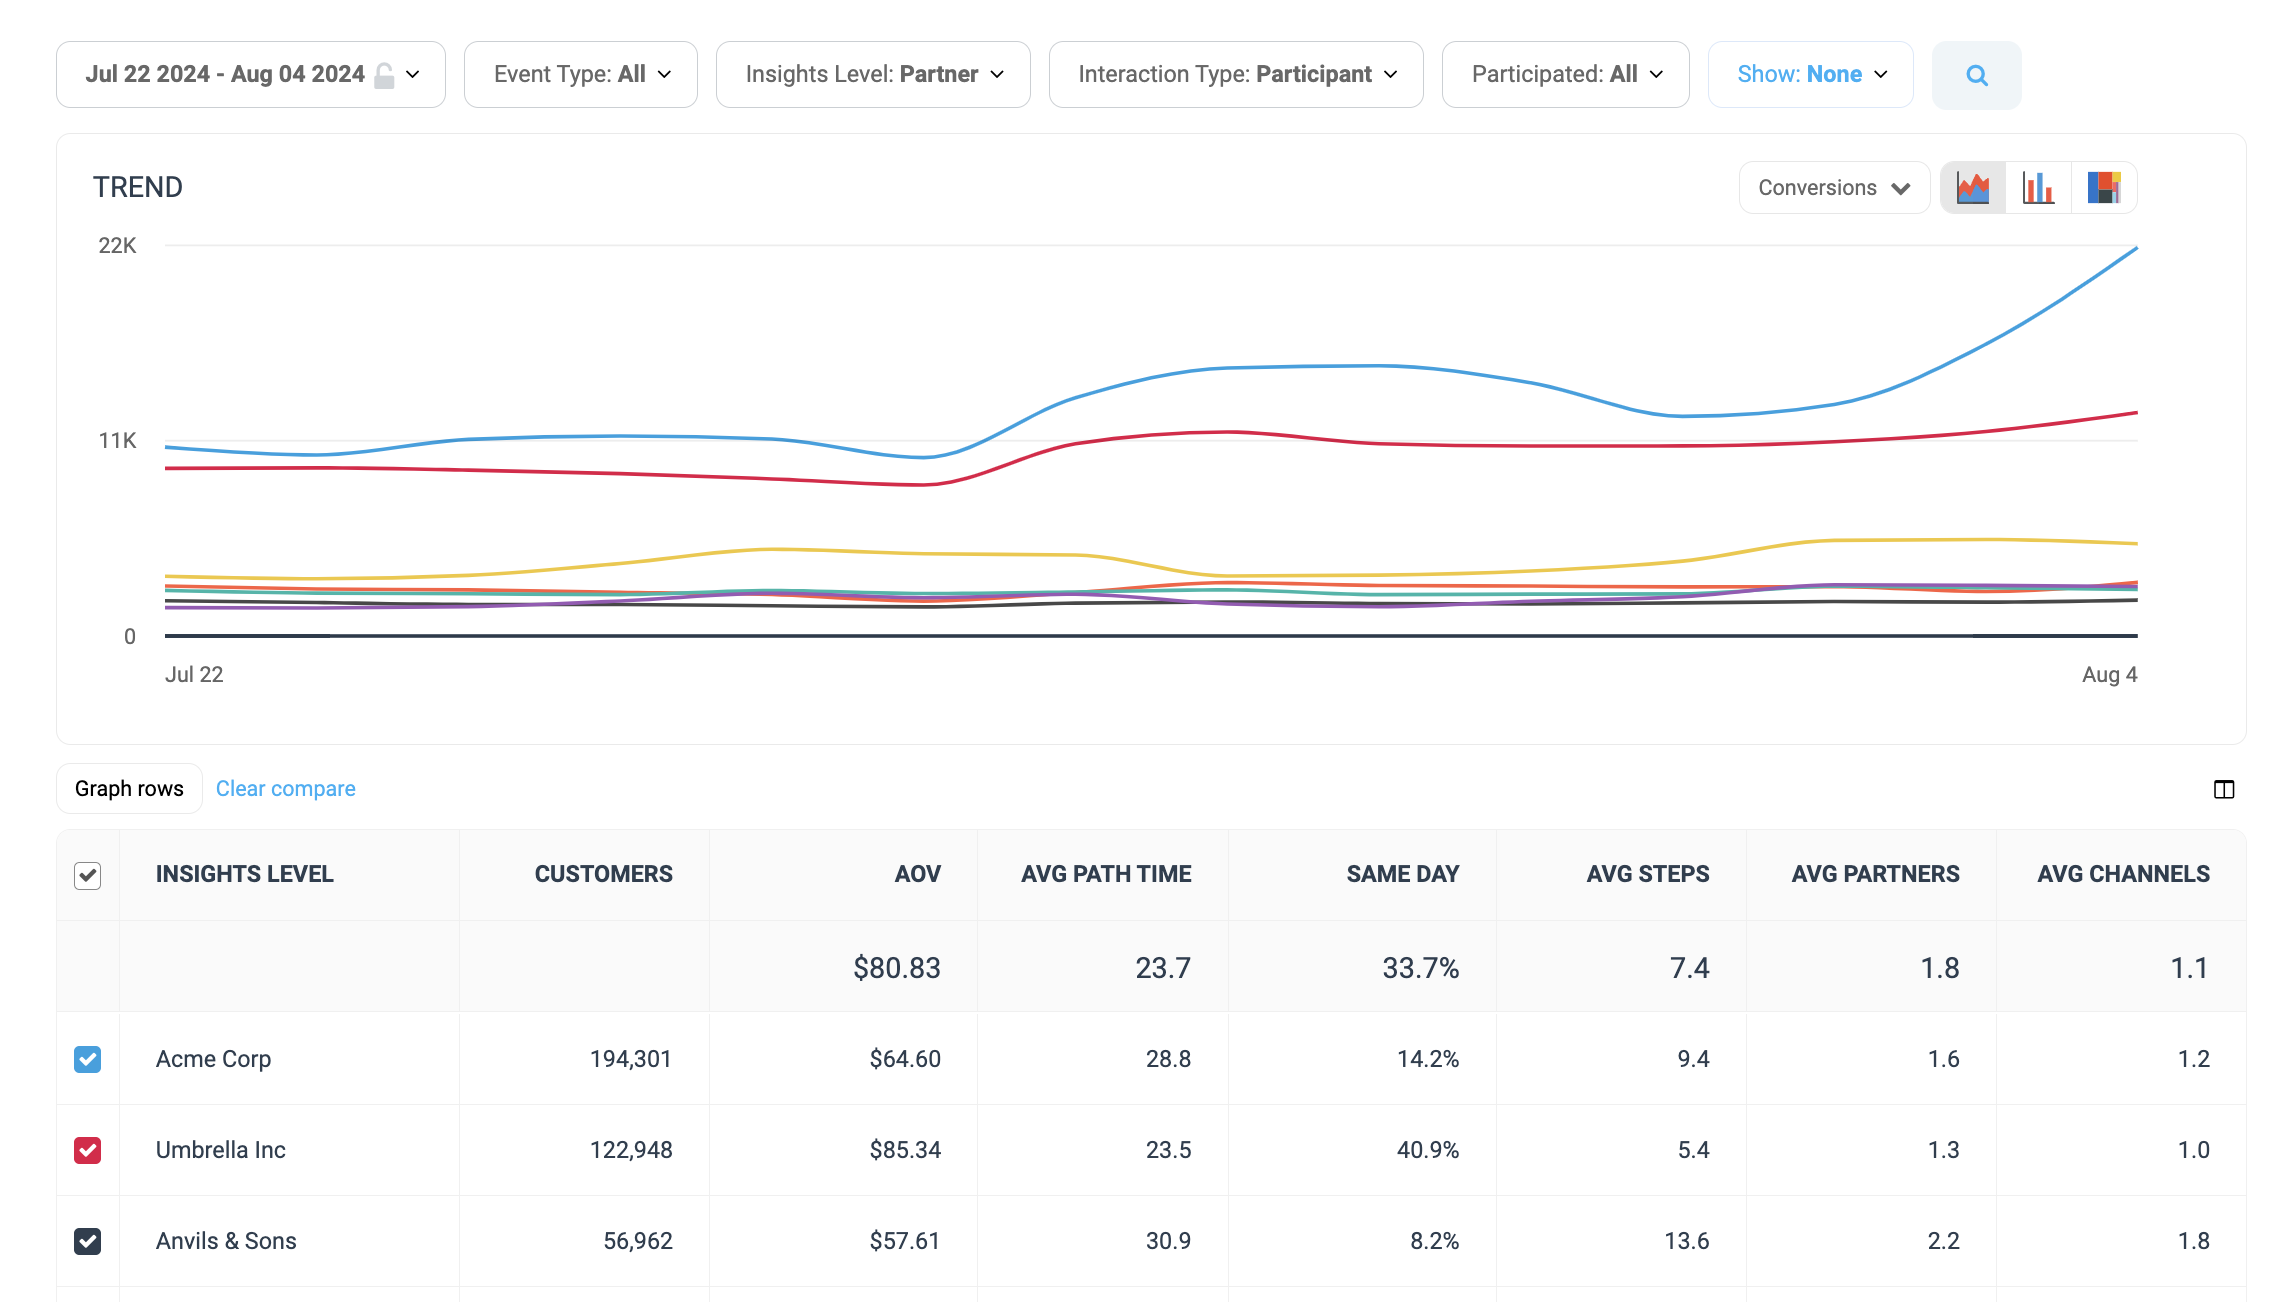Click the 8.2% same day cell
The width and height of the screenshot is (2274, 1302).
coord(1435,1241)
